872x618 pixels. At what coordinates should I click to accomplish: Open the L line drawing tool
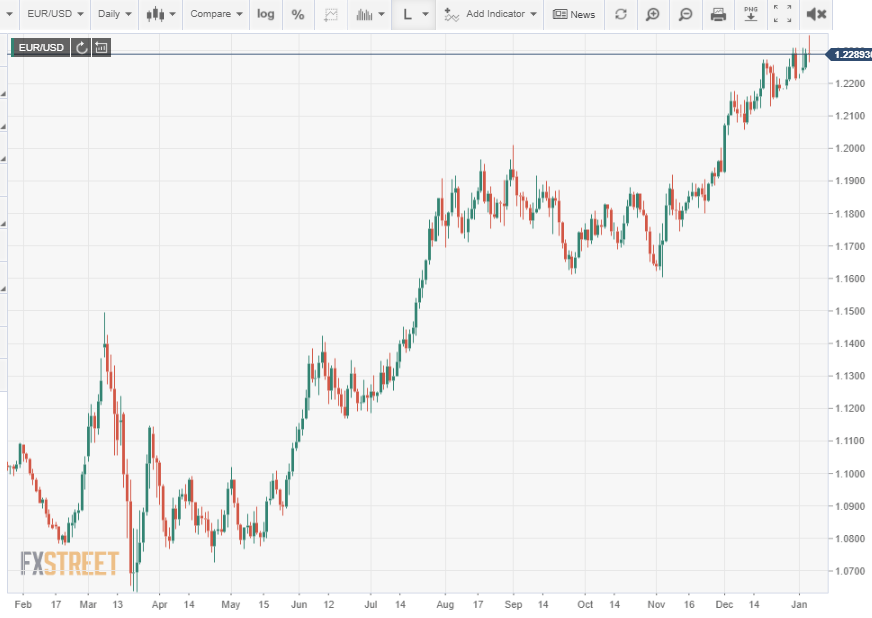[x=414, y=14]
